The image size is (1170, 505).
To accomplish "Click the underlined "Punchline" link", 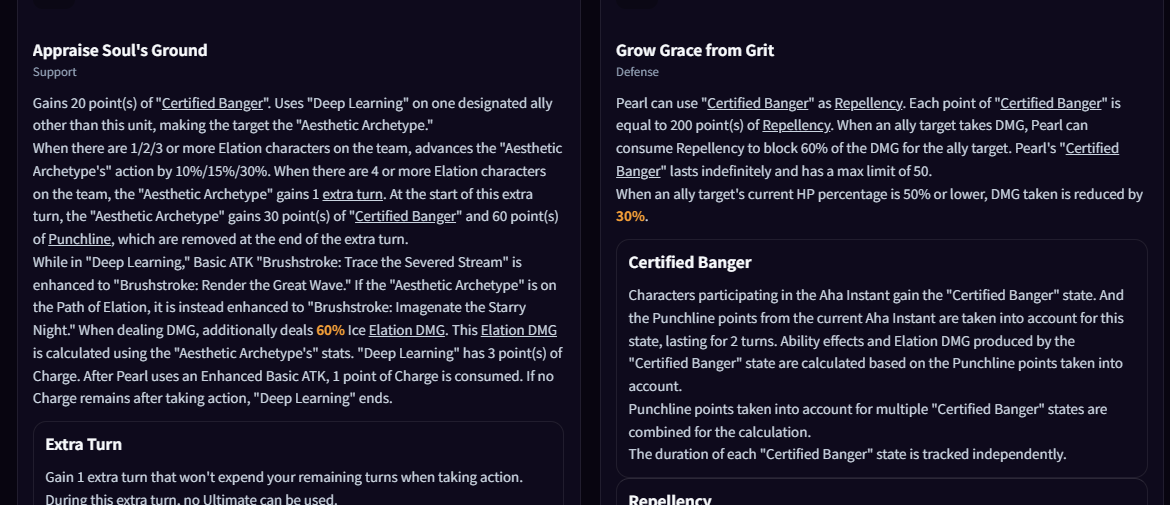I will pos(80,239).
